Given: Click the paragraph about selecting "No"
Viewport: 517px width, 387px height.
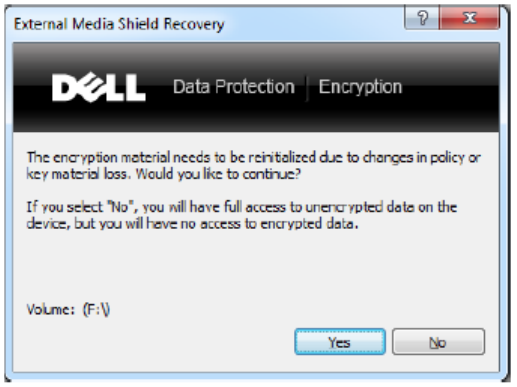Looking at the screenshot, I should (x=242, y=215).
